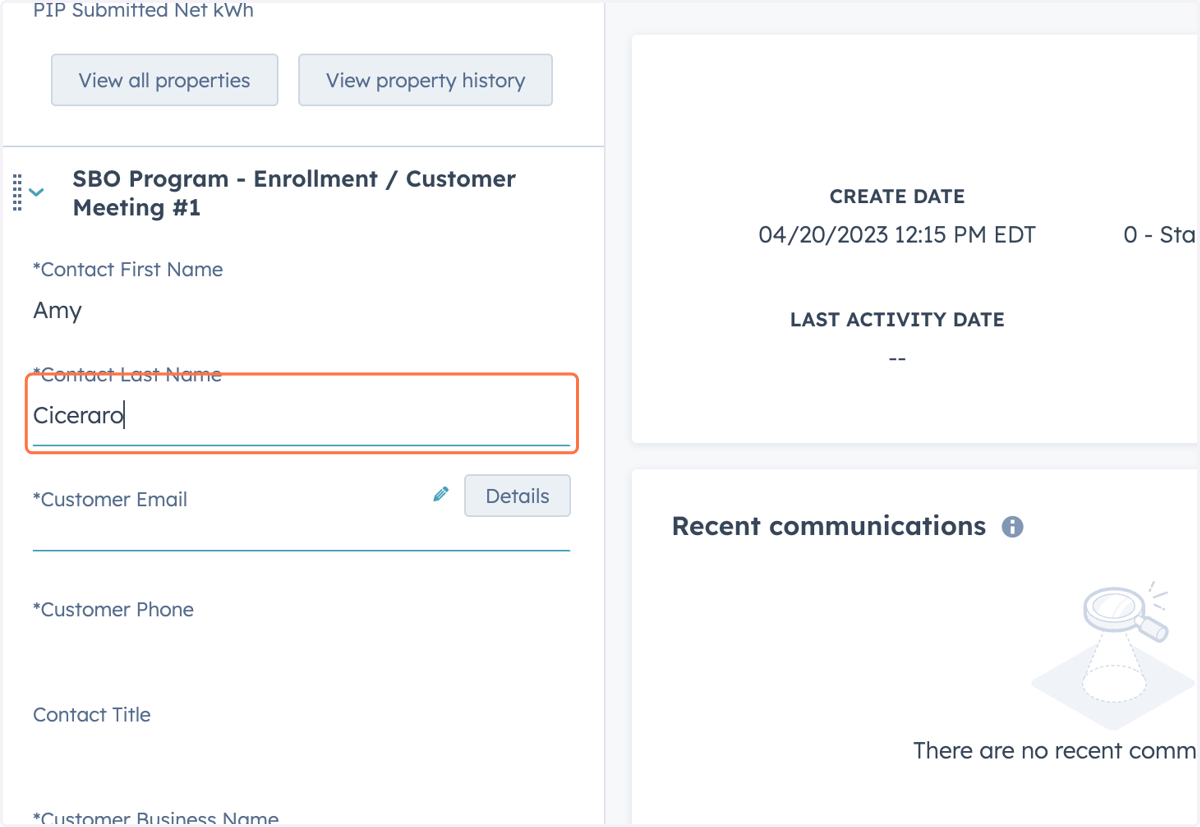
Task: Click the create date value 04/20/2023 12:15 PM EDT
Action: click(x=897, y=235)
